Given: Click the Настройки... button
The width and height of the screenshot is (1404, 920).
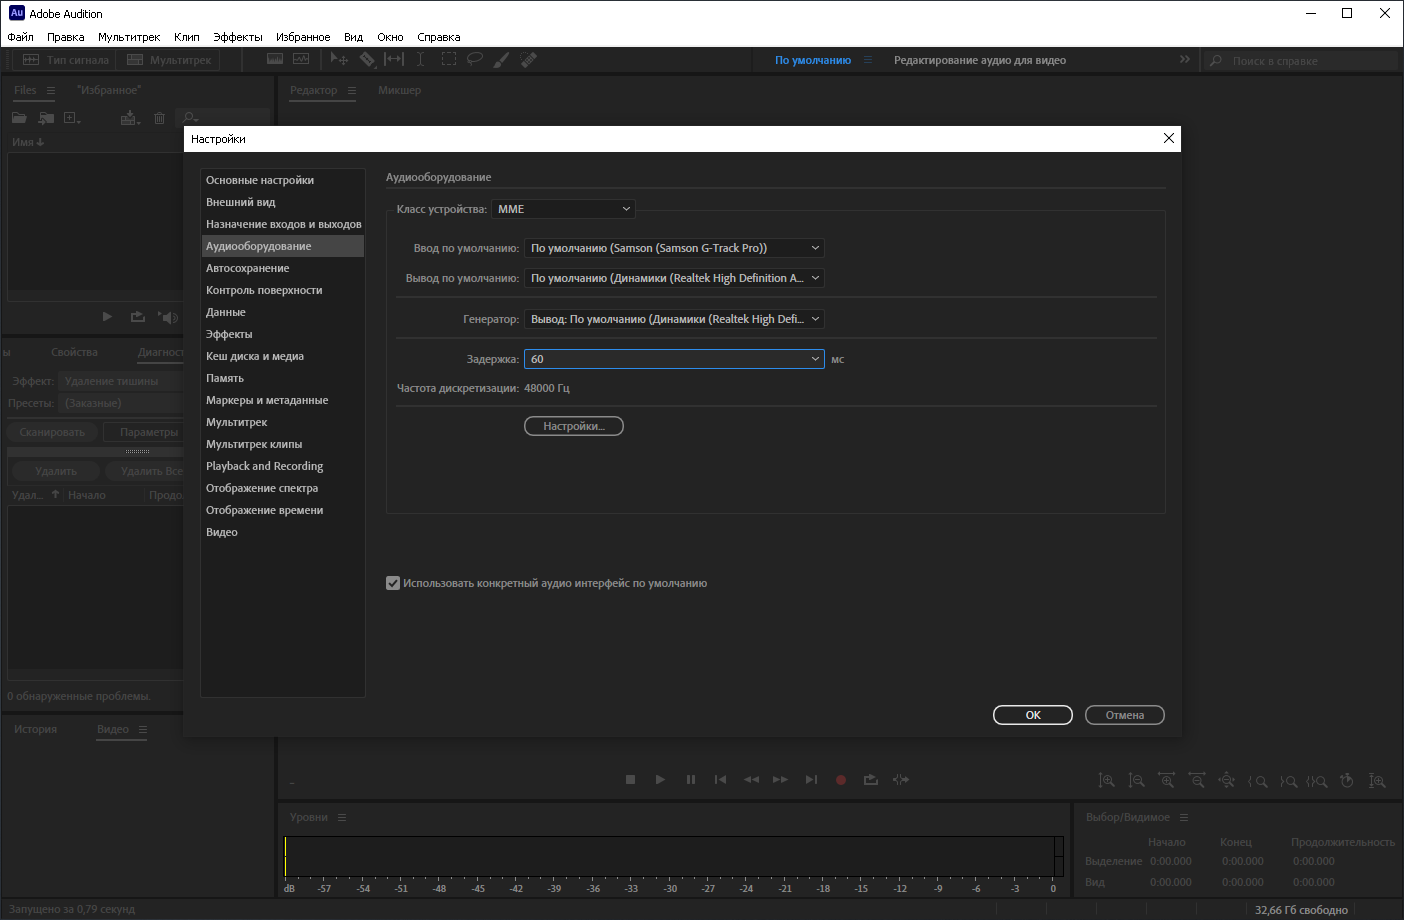Looking at the screenshot, I should (574, 426).
